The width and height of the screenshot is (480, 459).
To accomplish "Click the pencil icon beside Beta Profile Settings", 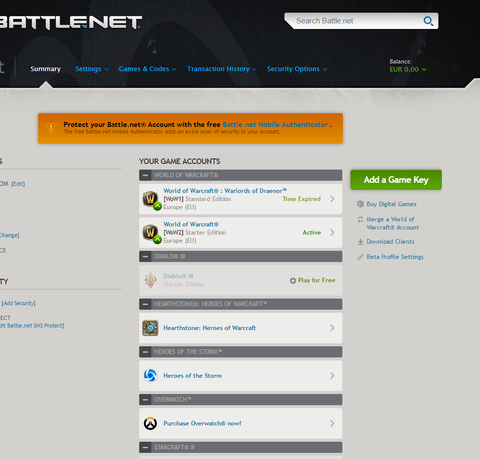I will (360, 257).
